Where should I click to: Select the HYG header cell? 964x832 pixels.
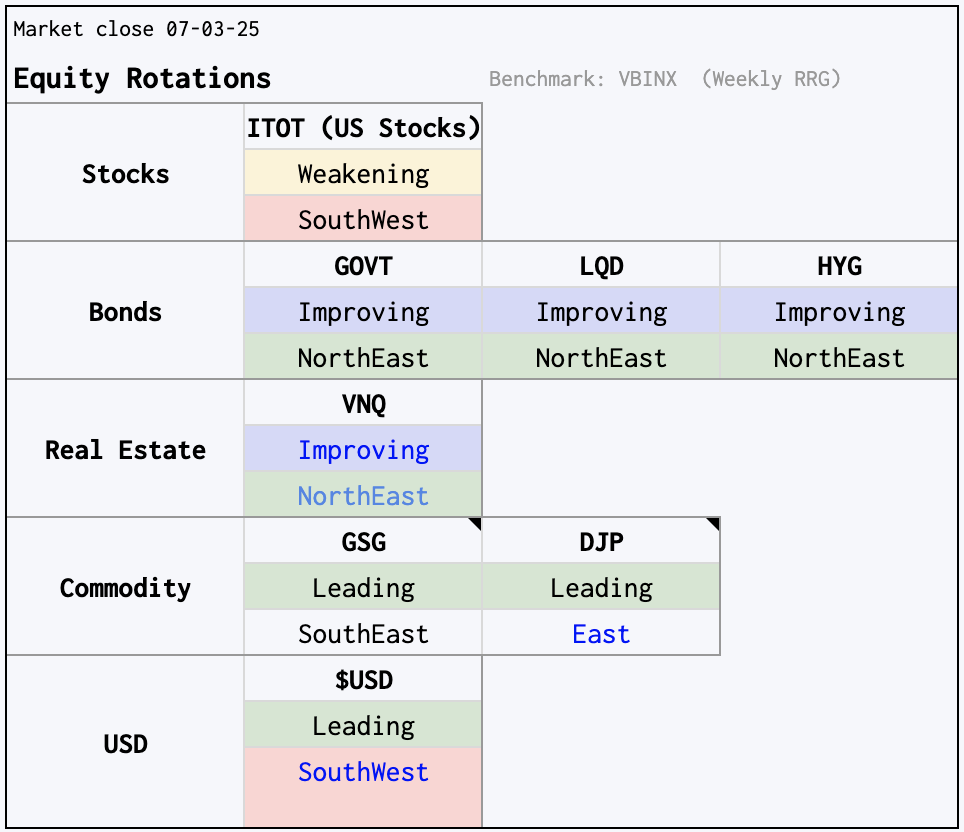pyautogui.click(x=839, y=265)
